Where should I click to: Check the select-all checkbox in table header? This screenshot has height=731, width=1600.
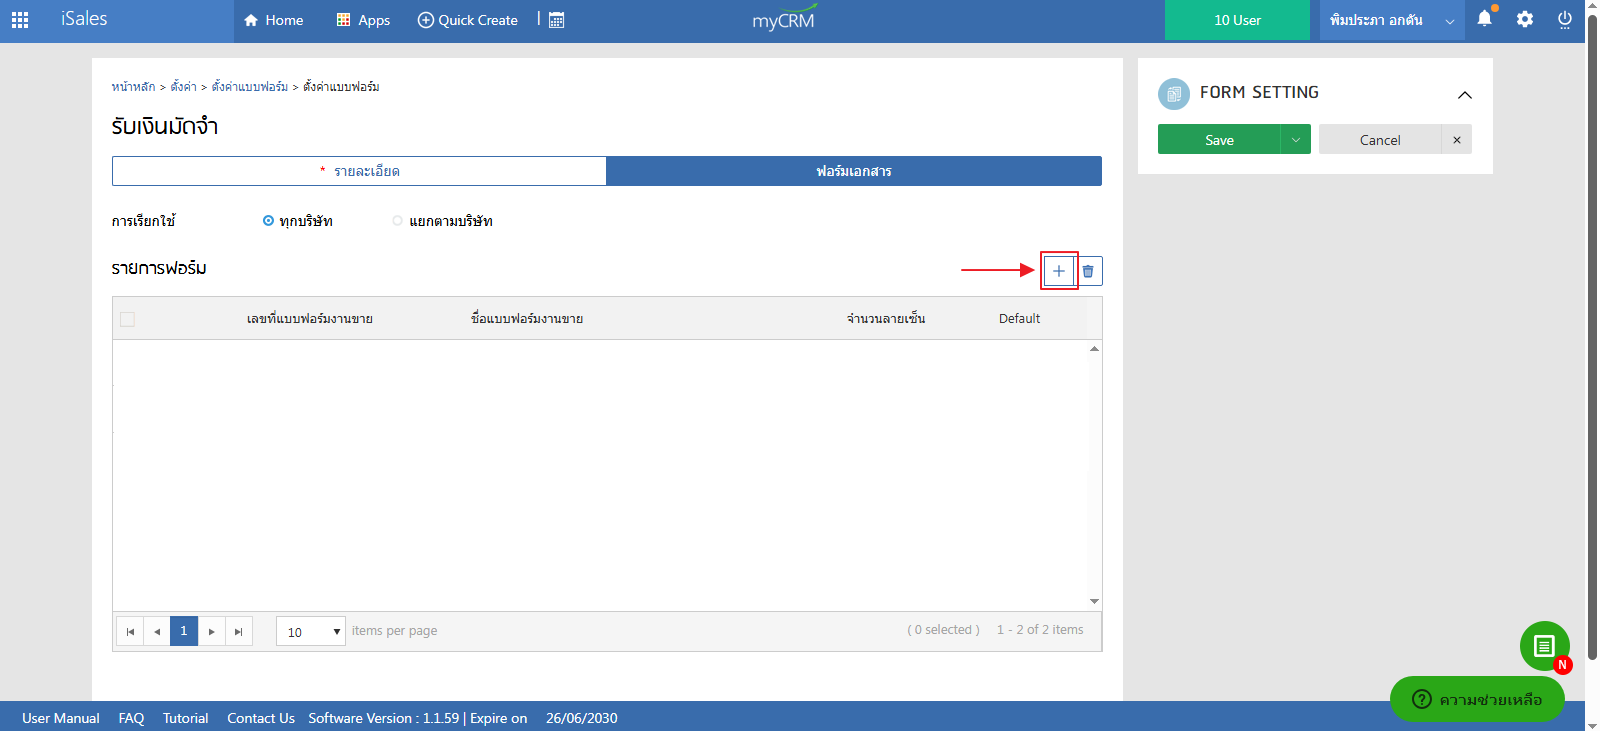[127, 319]
